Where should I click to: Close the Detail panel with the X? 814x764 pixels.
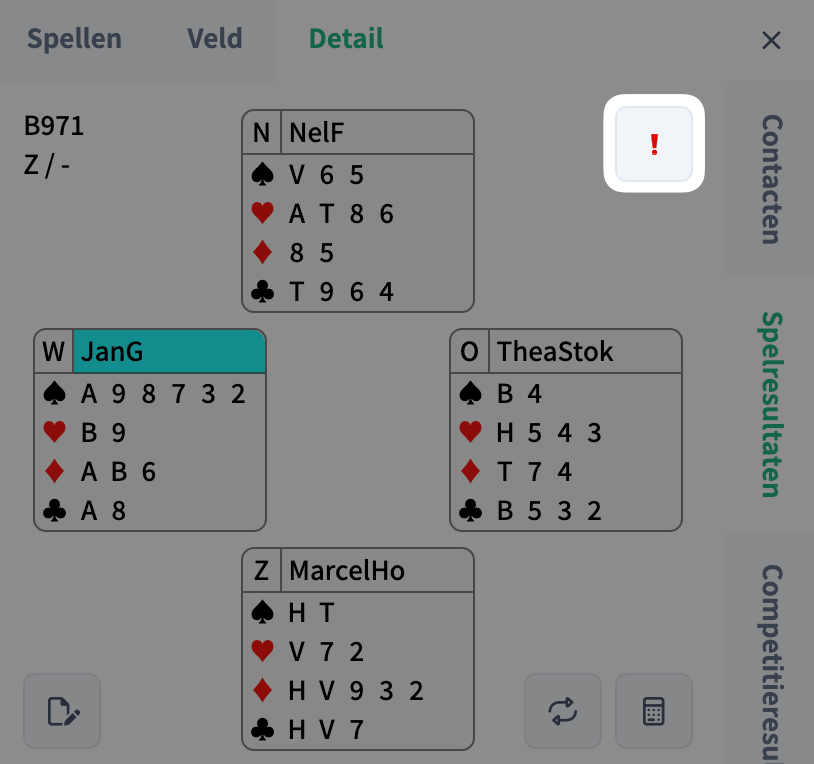coord(770,40)
